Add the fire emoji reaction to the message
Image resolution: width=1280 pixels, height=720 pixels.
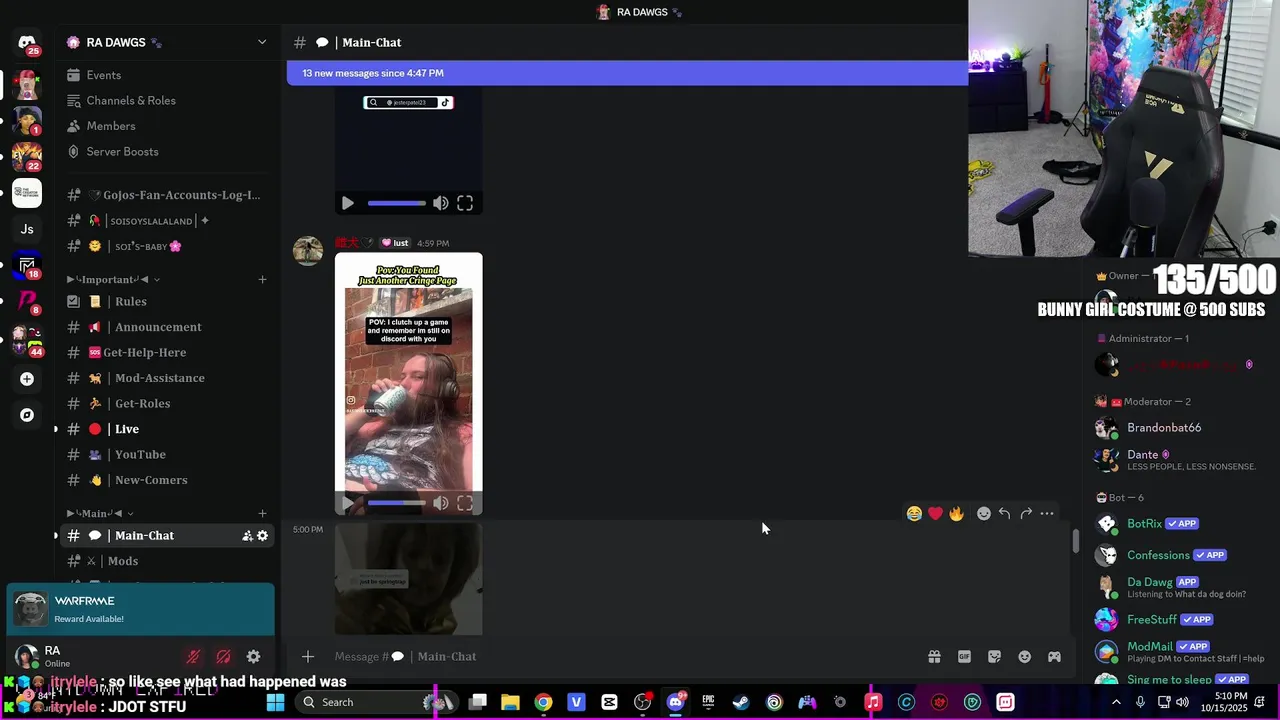[956, 513]
